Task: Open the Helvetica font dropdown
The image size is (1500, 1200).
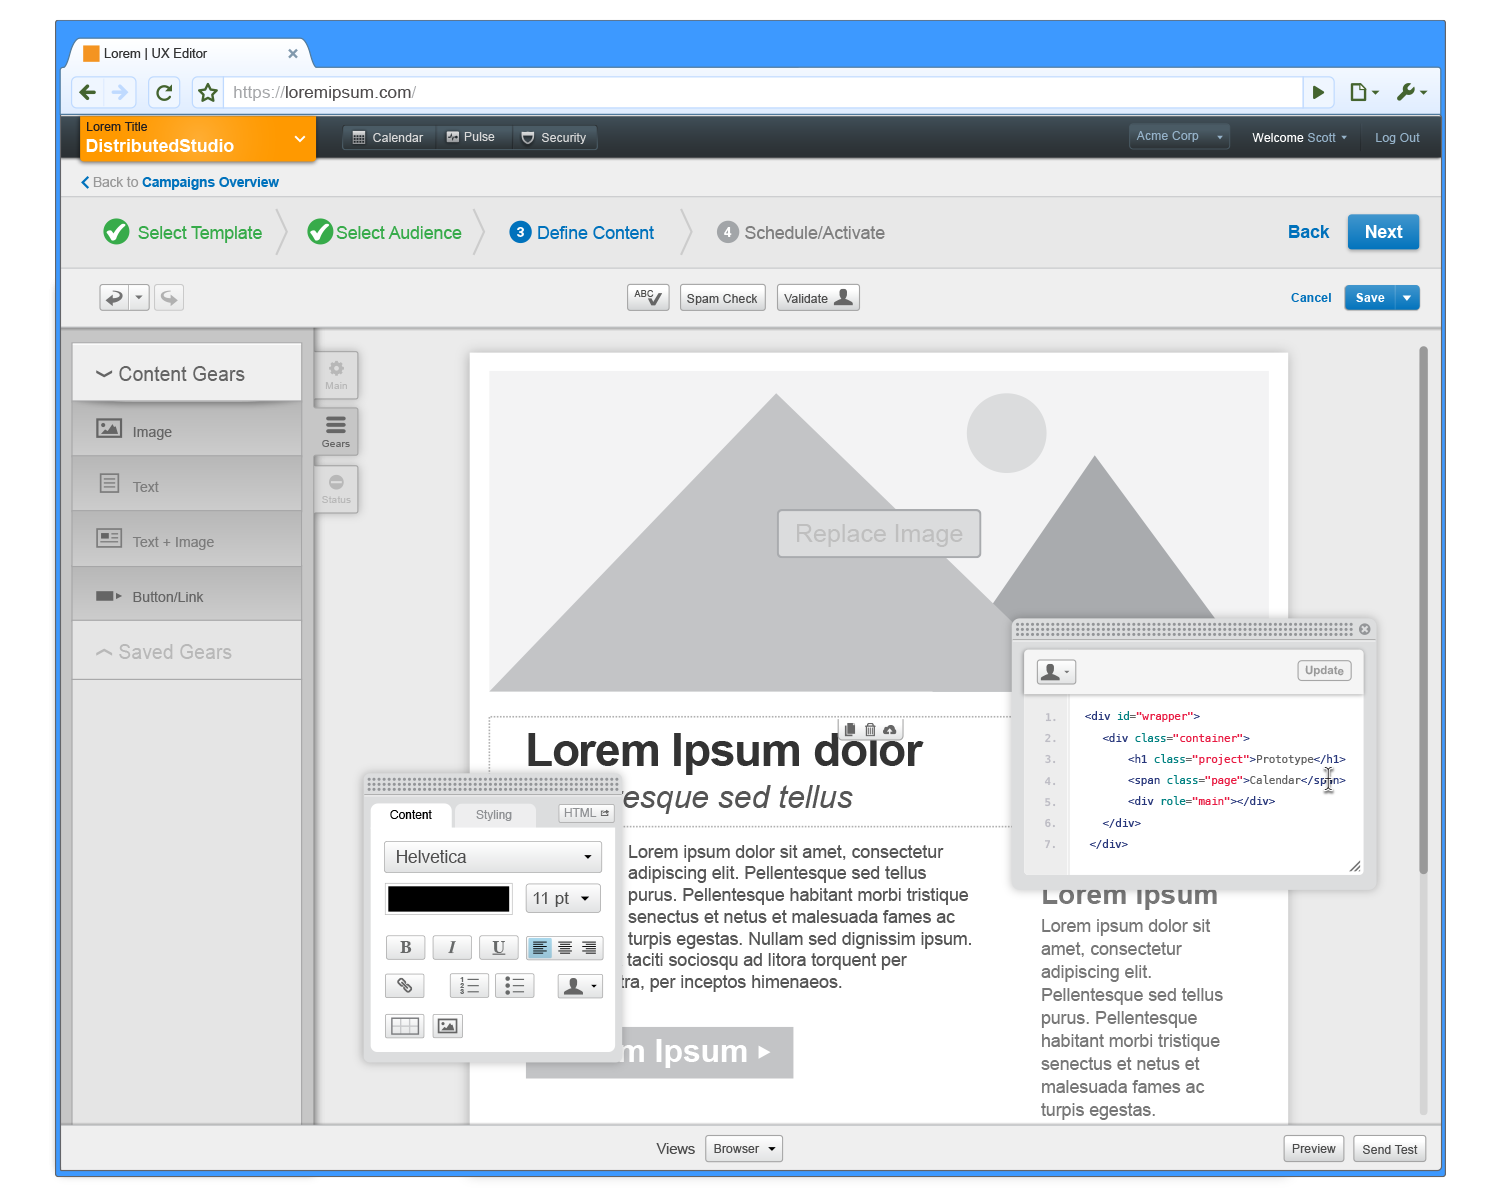Action: click(493, 857)
